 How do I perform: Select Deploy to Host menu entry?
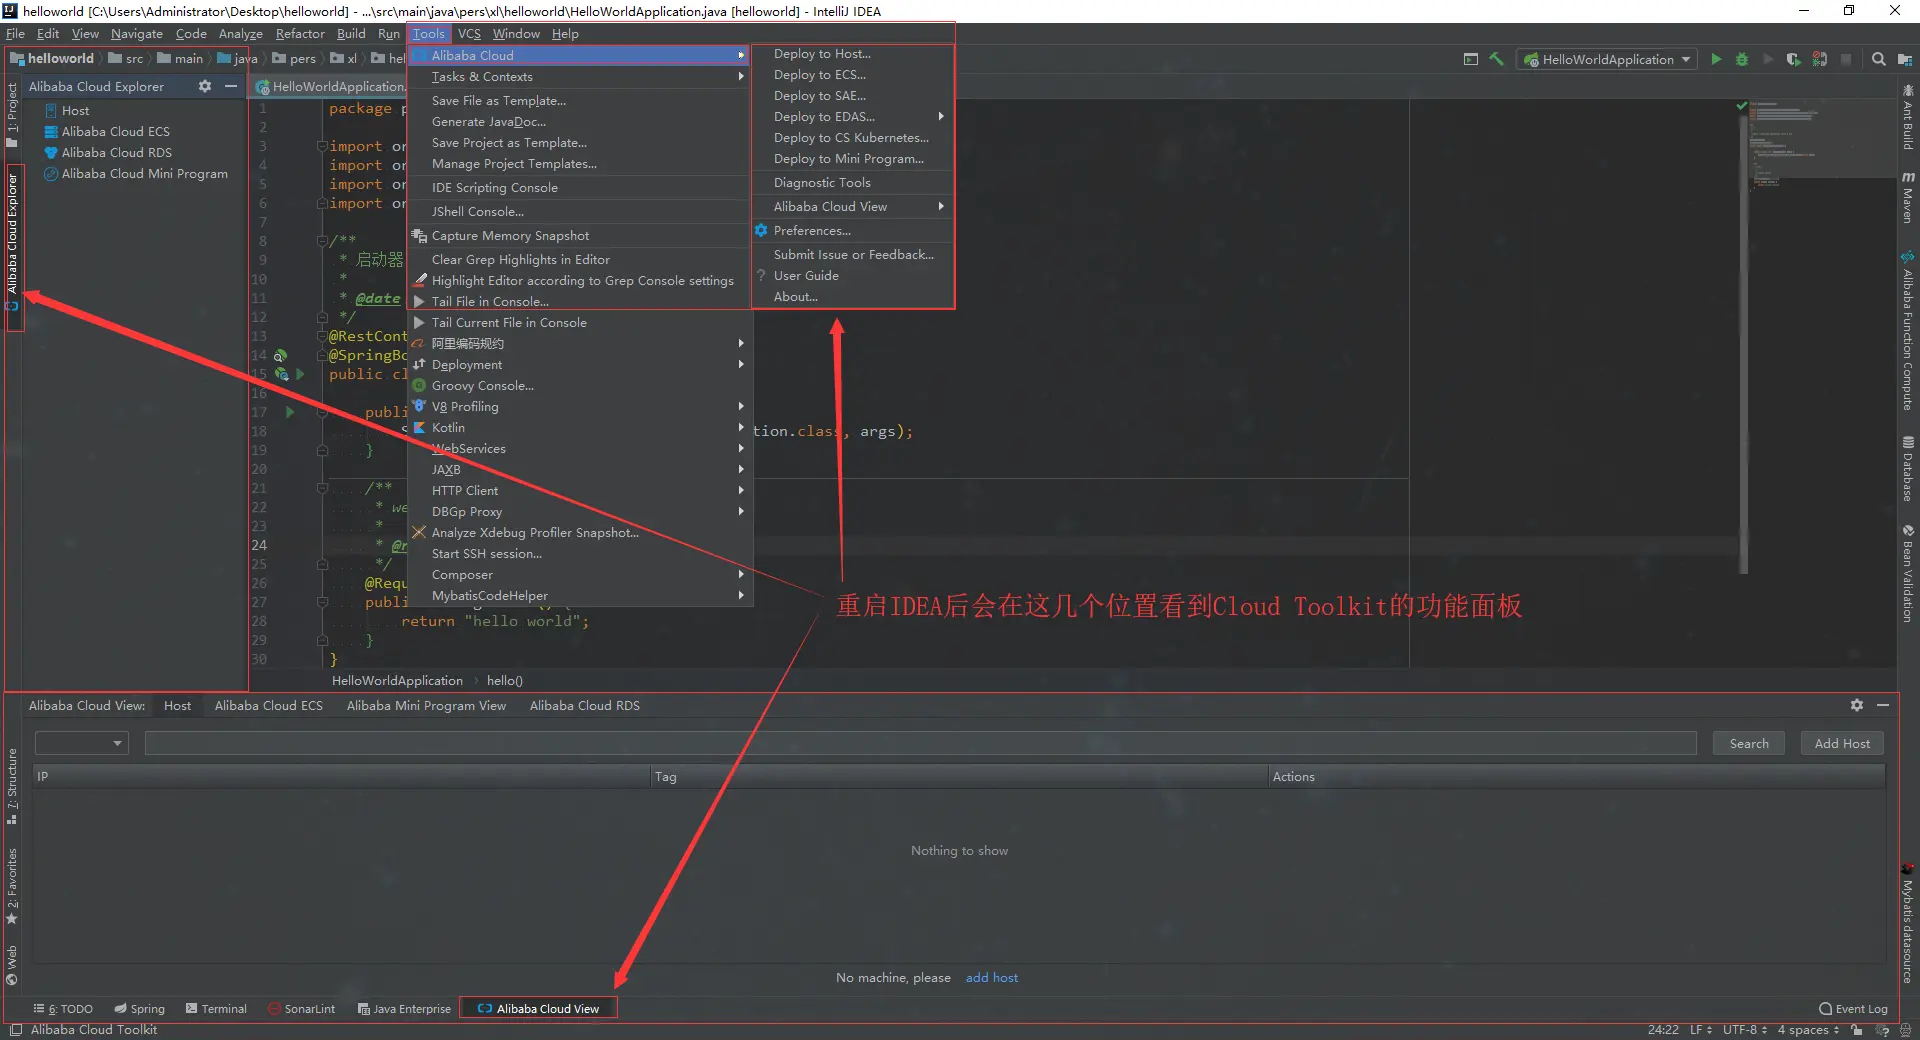tap(853, 54)
